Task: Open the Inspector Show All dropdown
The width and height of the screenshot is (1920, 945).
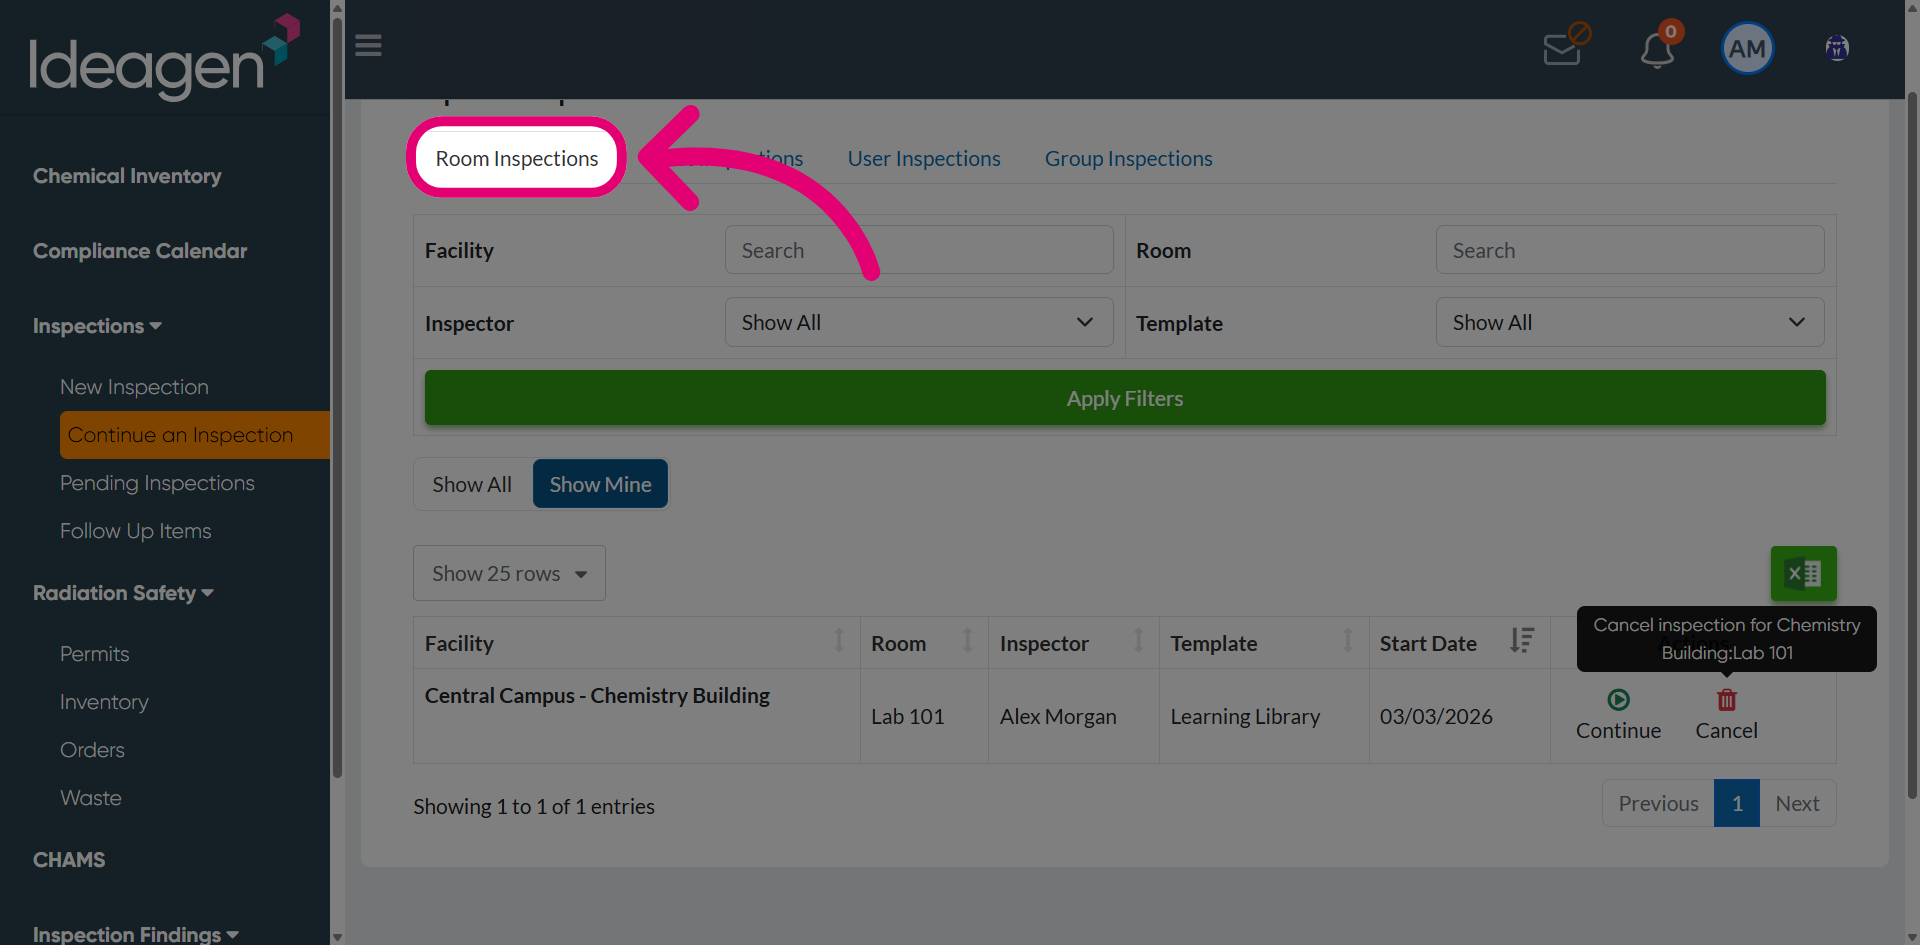Action: (x=919, y=322)
